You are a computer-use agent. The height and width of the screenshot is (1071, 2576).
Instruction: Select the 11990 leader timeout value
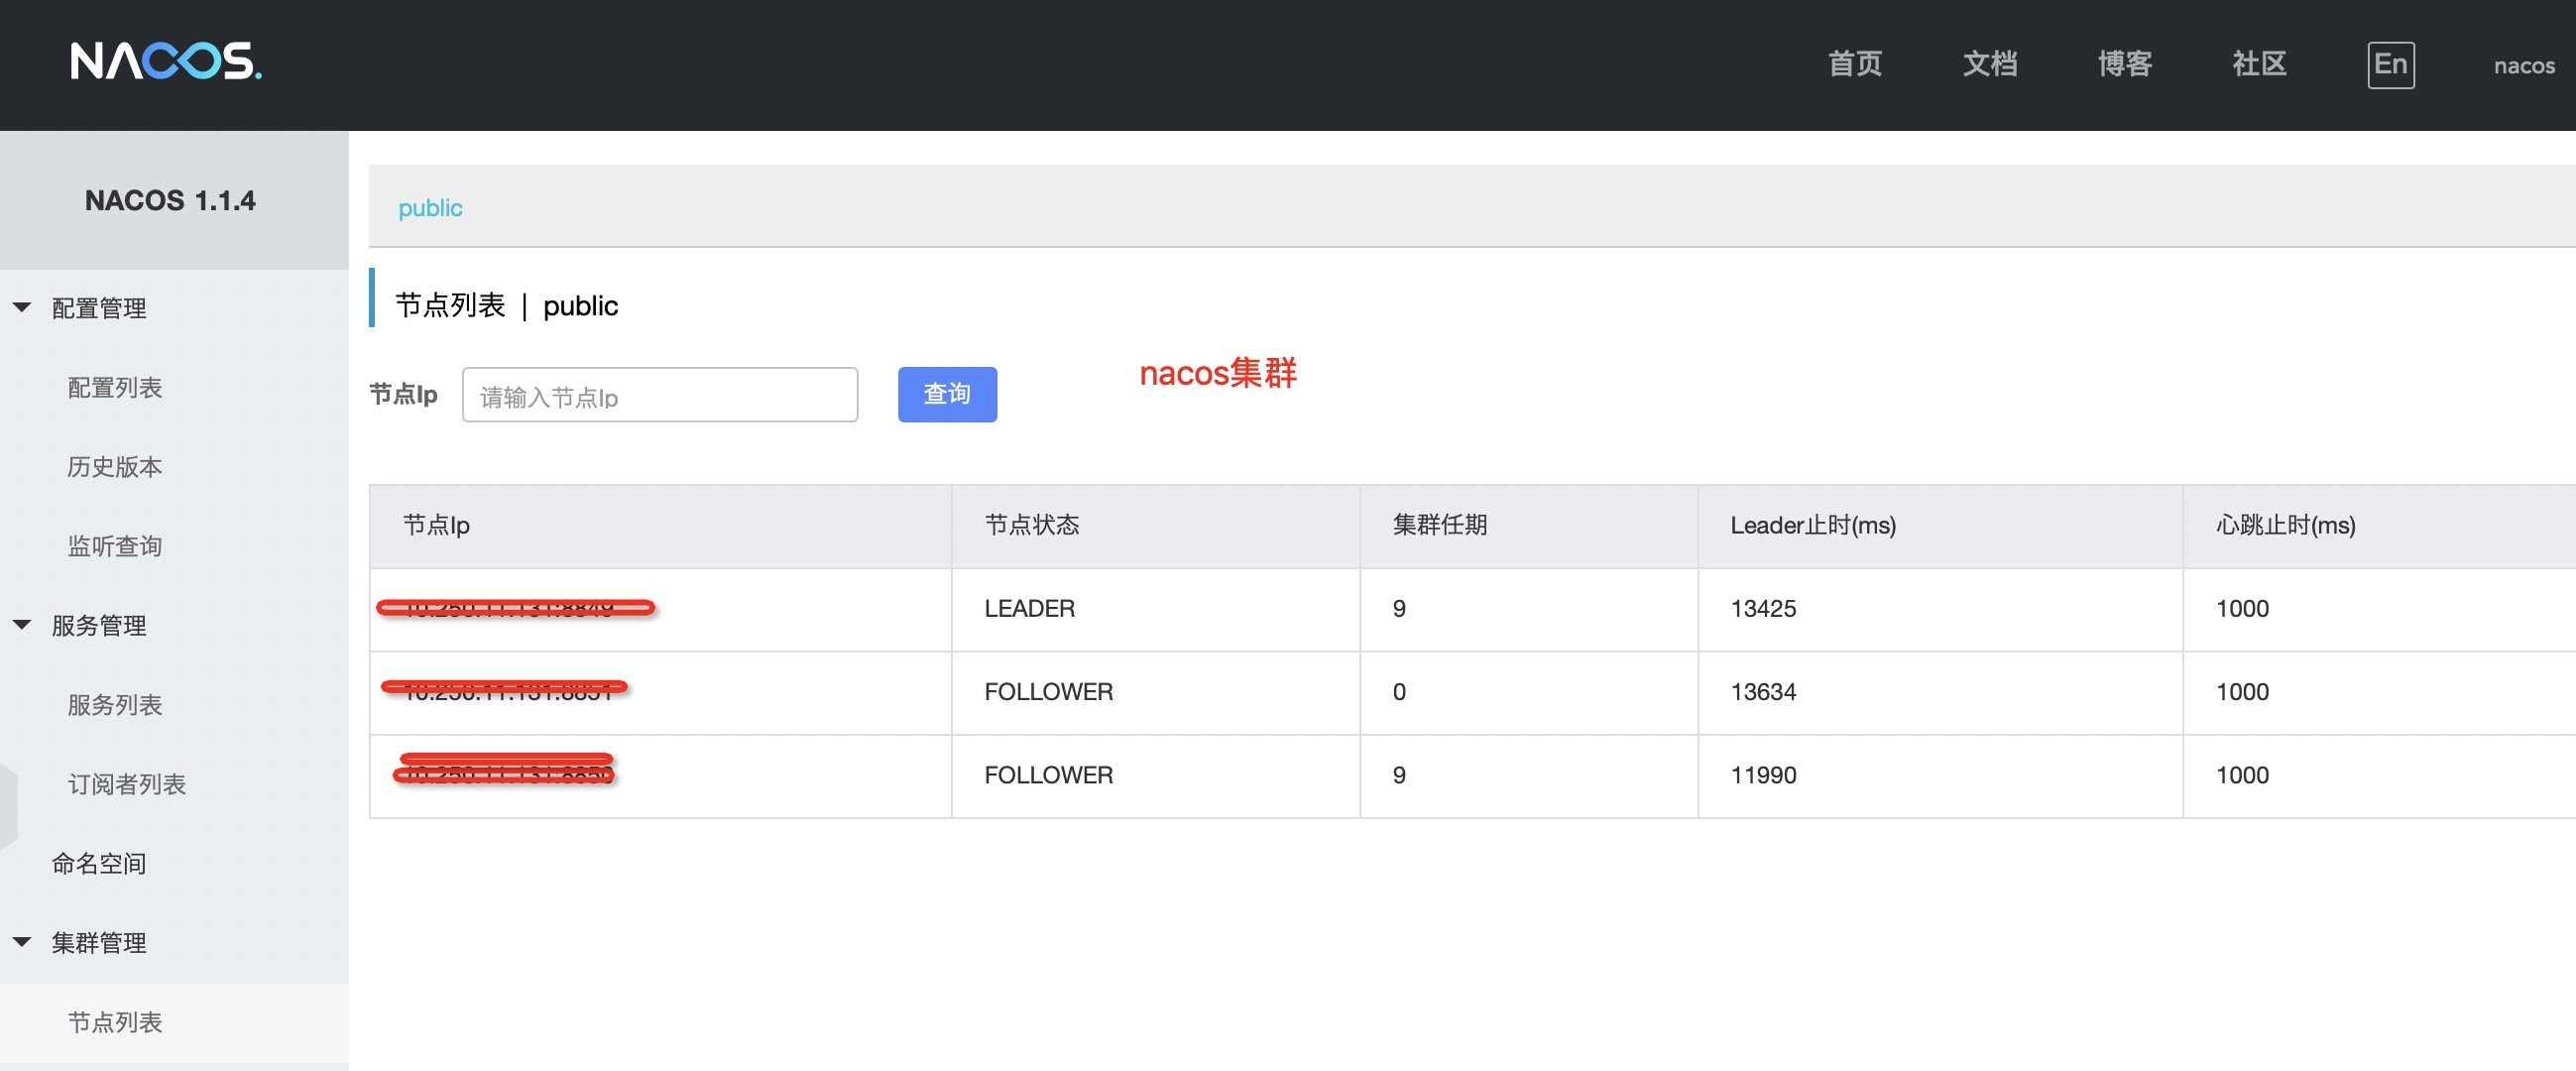[1763, 775]
